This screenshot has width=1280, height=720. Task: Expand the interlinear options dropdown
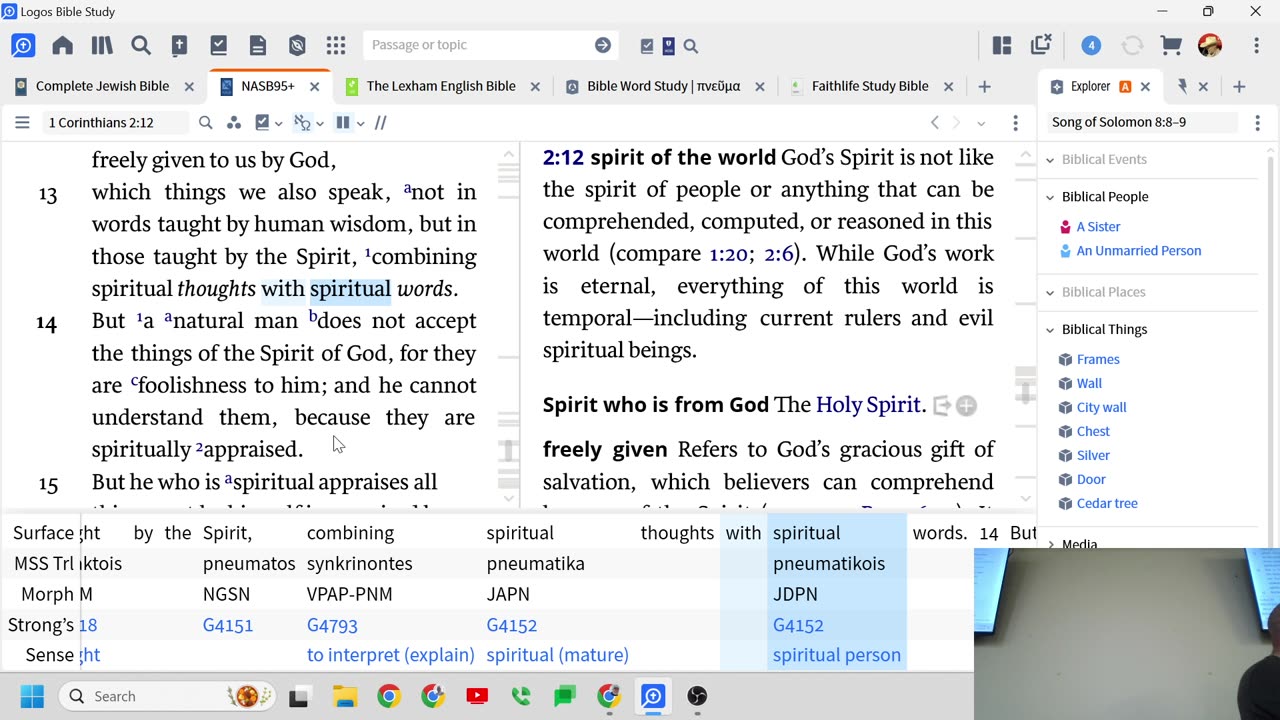tap(319, 123)
